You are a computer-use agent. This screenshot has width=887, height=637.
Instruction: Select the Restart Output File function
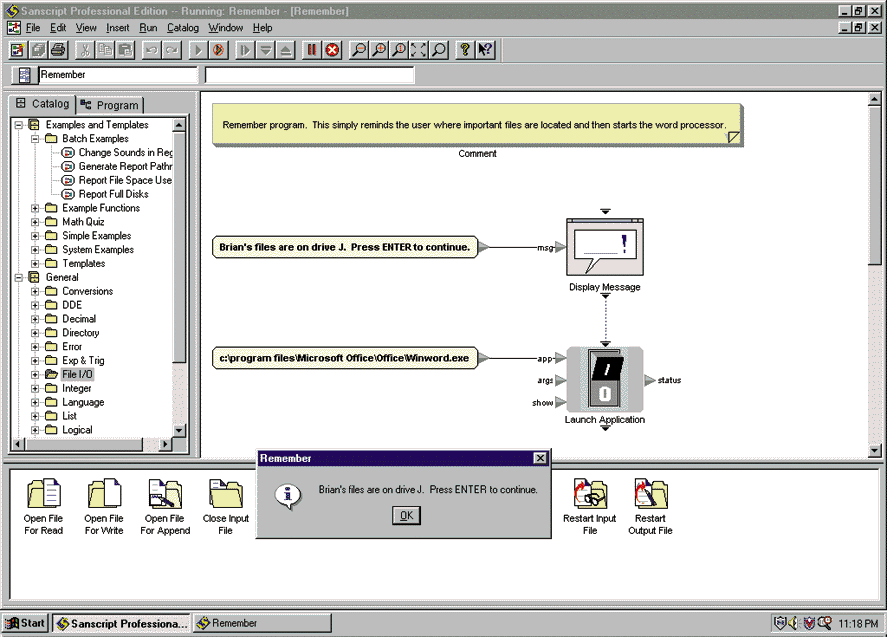[650, 506]
